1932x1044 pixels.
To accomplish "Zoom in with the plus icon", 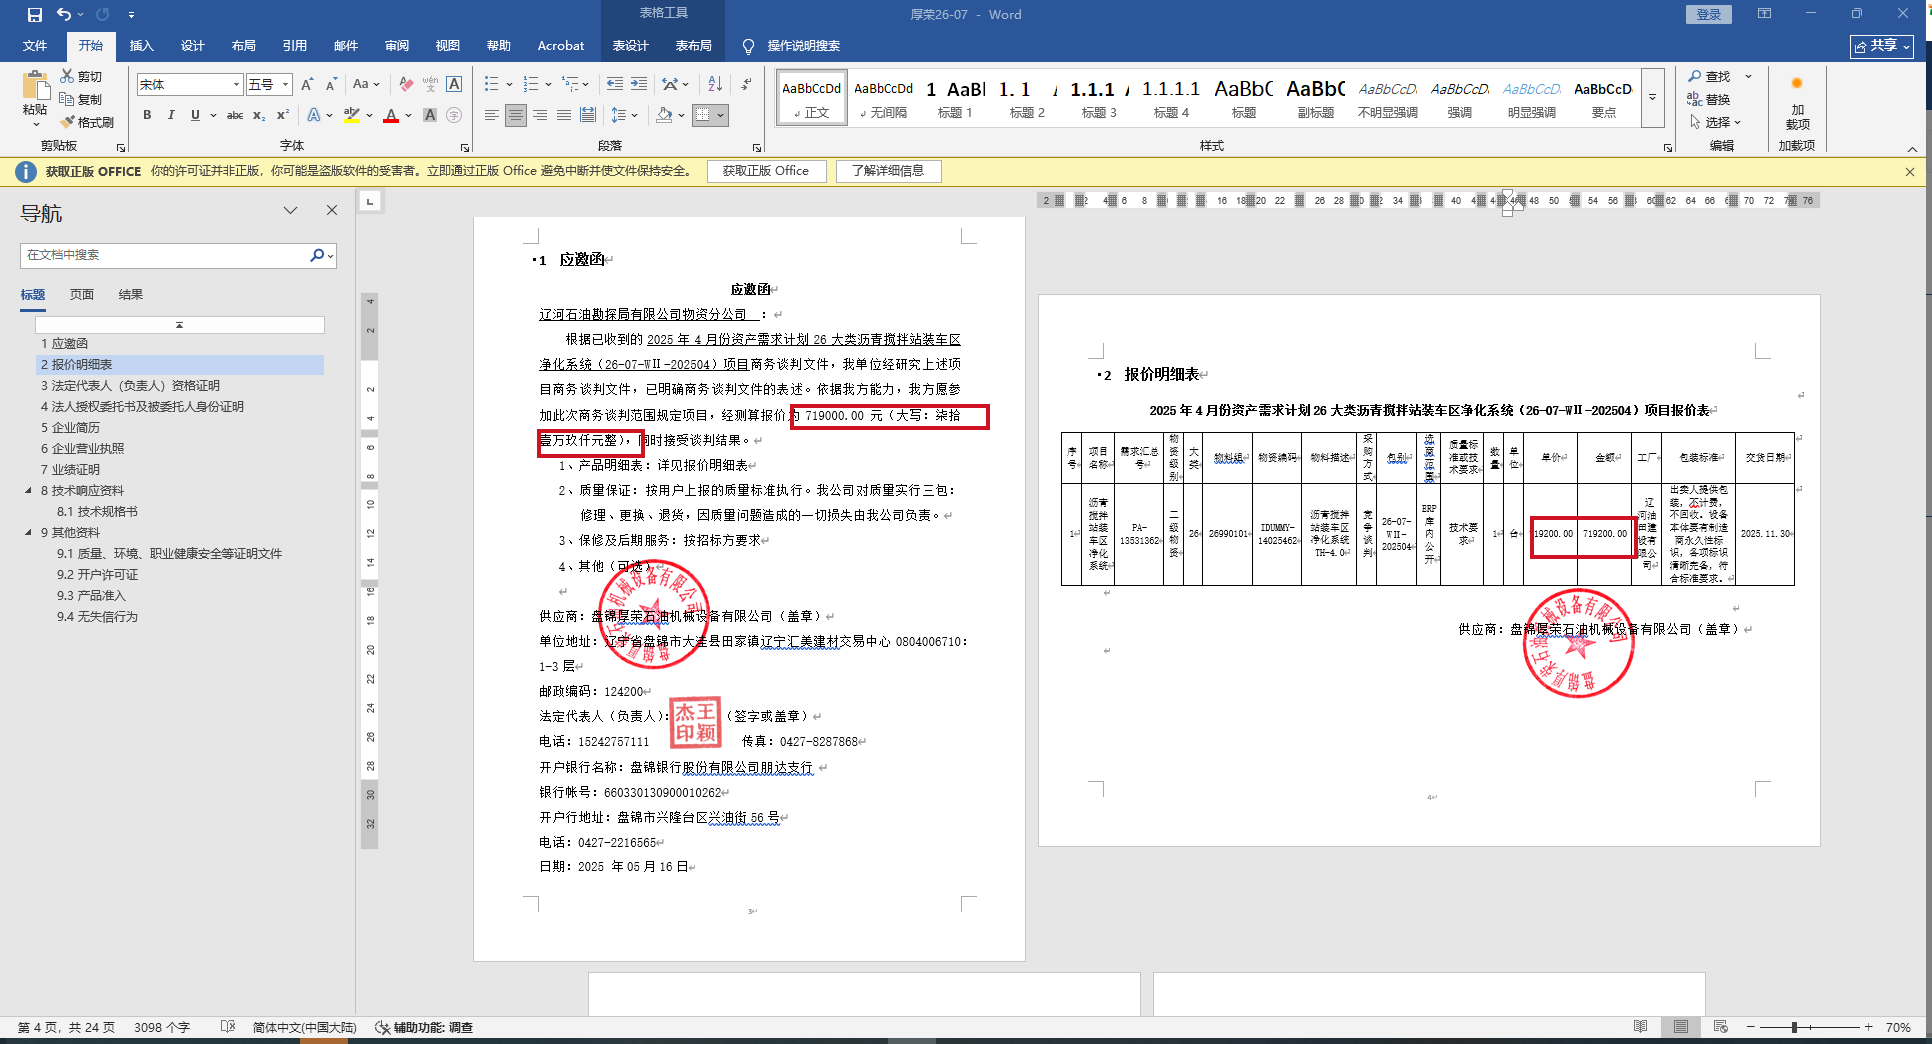I will coord(1868,1027).
